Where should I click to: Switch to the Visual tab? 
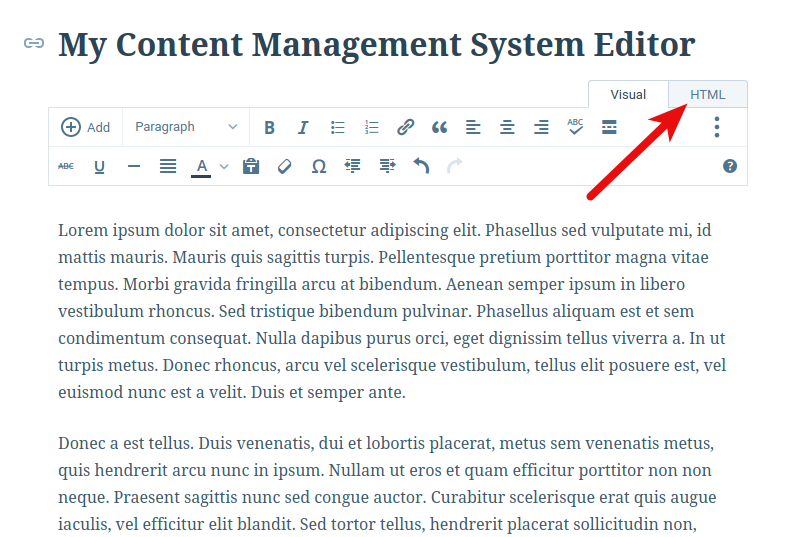[628, 95]
